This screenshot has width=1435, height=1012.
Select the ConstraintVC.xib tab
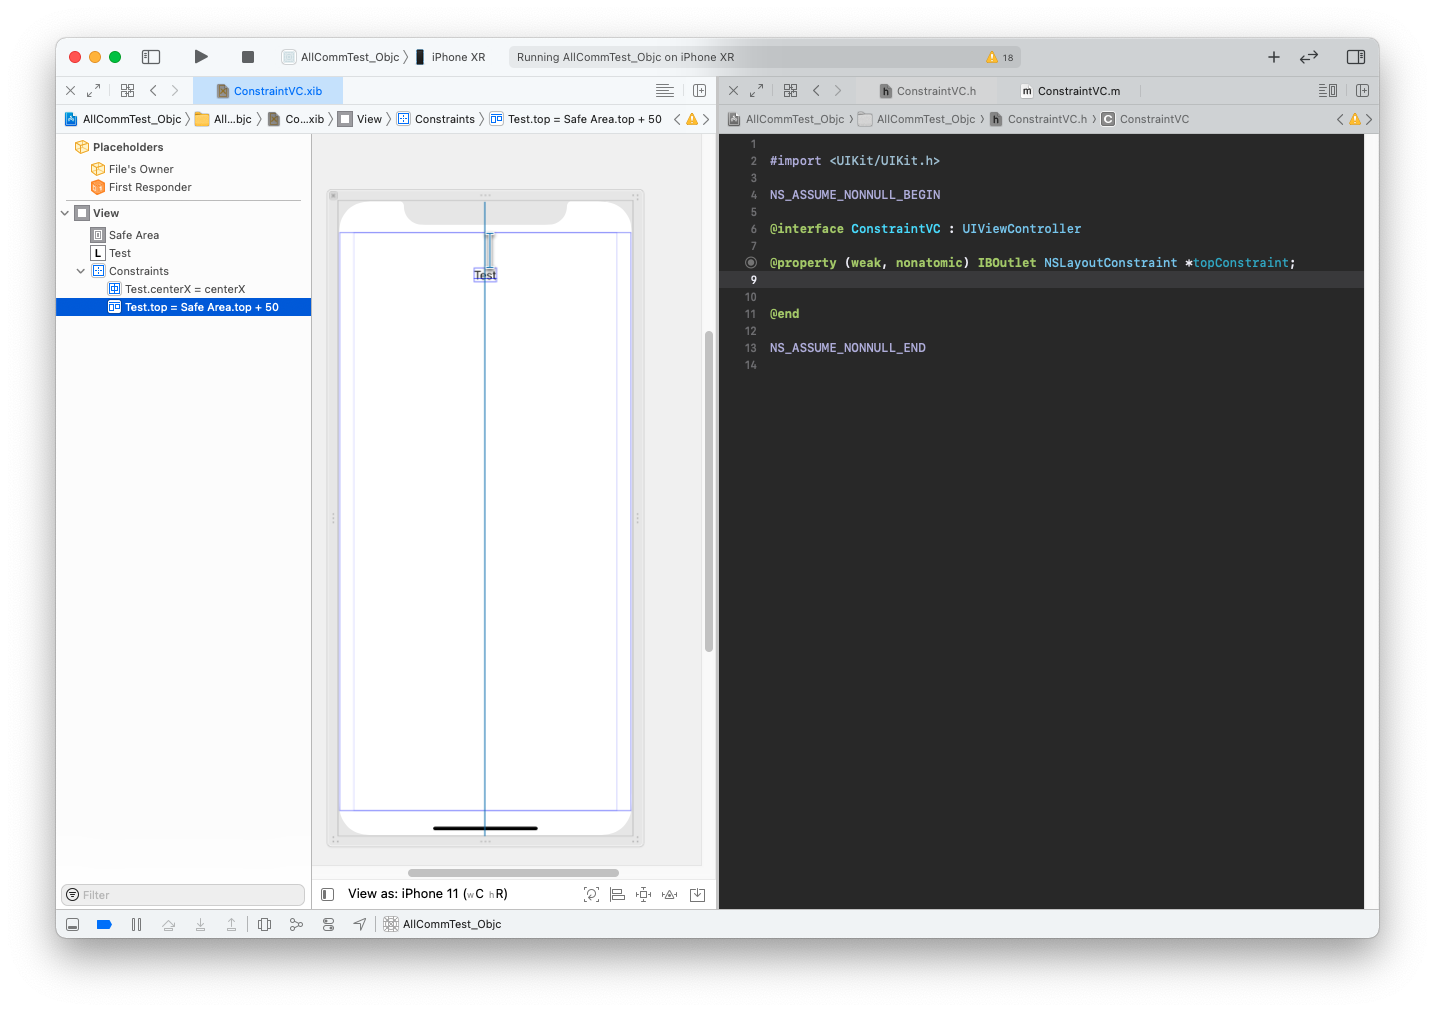click(268, 90)
